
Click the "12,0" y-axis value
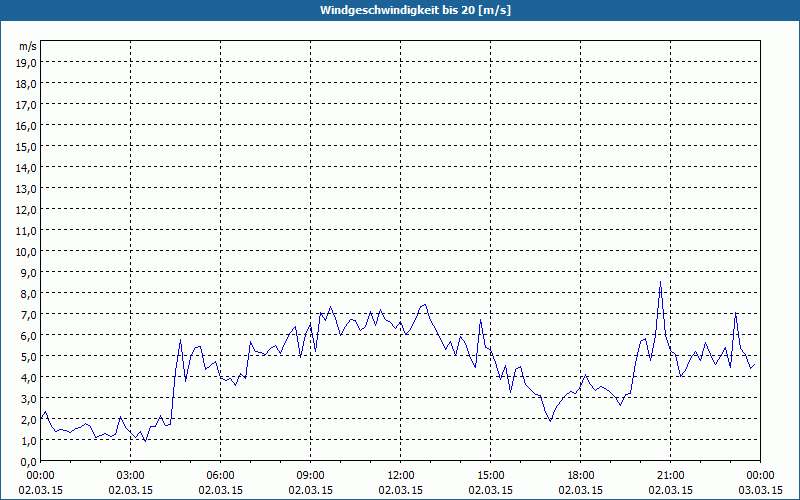[x=27, y=210]
